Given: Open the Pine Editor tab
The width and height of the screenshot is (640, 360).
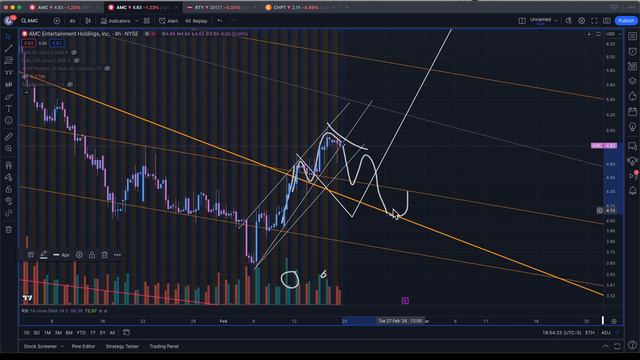Looking at the screenshot, I should pos(83,347).
